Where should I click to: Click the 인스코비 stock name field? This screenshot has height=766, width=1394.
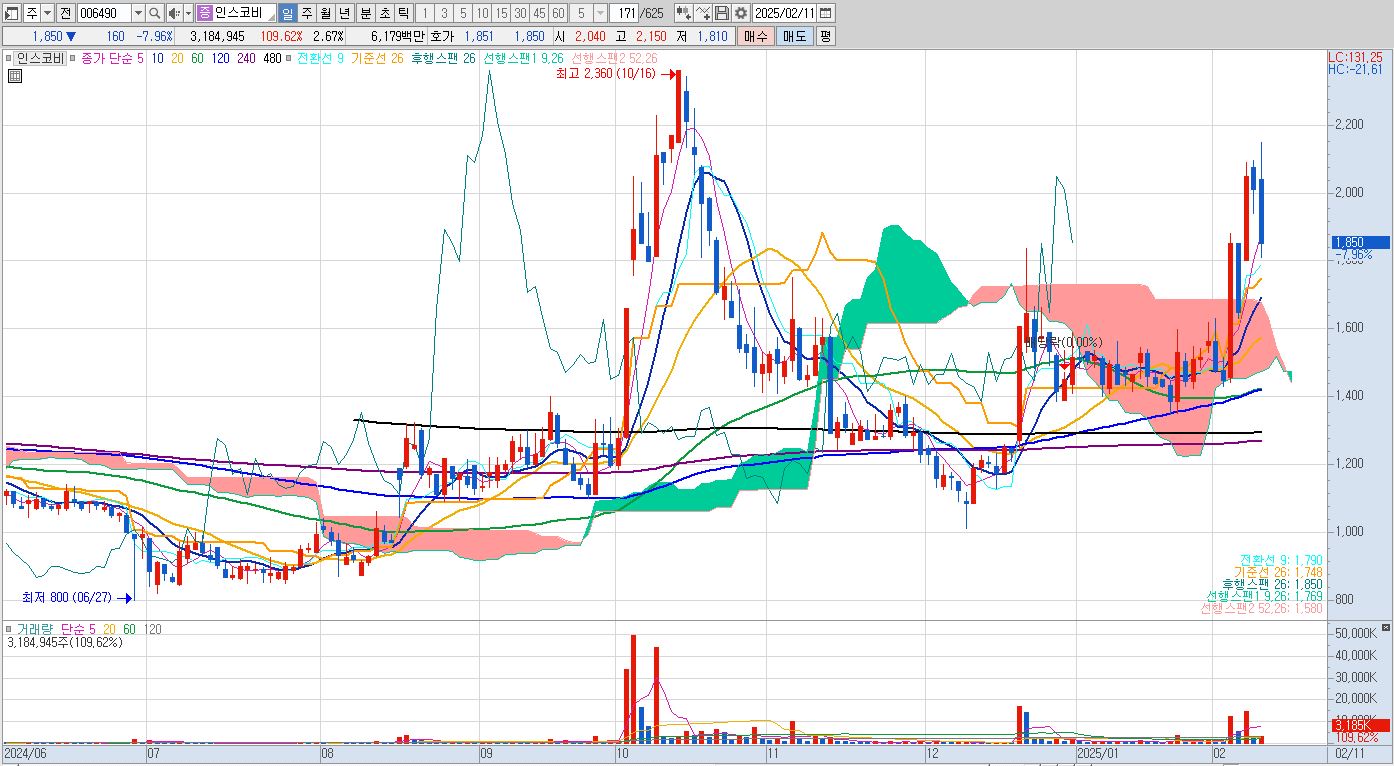[x=244, y=13]
